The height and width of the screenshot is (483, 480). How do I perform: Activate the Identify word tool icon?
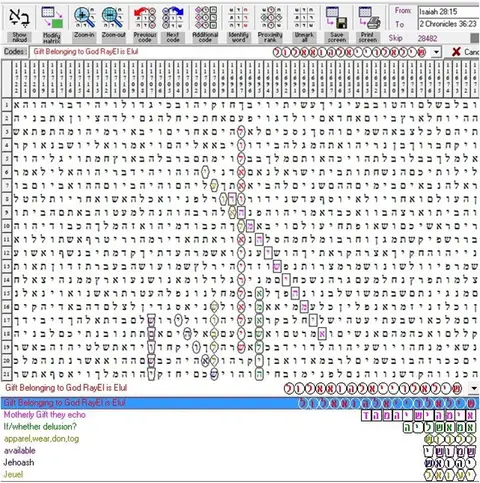pos(239,17)
